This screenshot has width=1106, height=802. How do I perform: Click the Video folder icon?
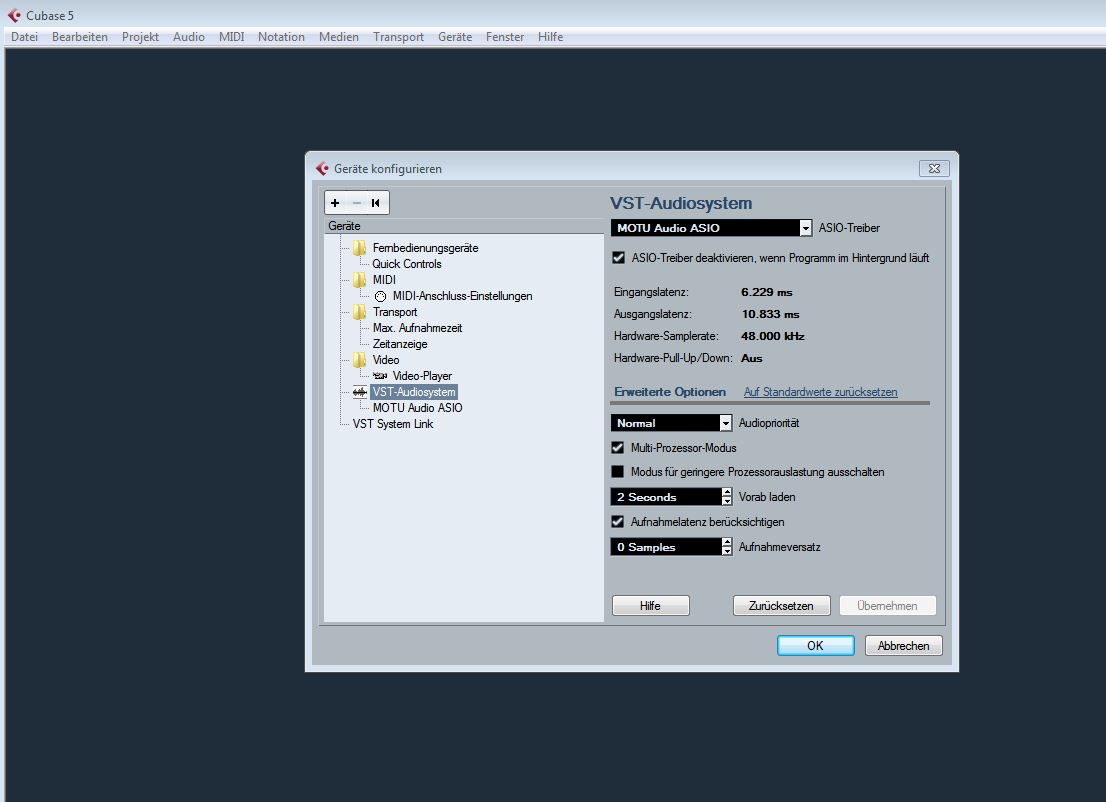click(360, 360)
